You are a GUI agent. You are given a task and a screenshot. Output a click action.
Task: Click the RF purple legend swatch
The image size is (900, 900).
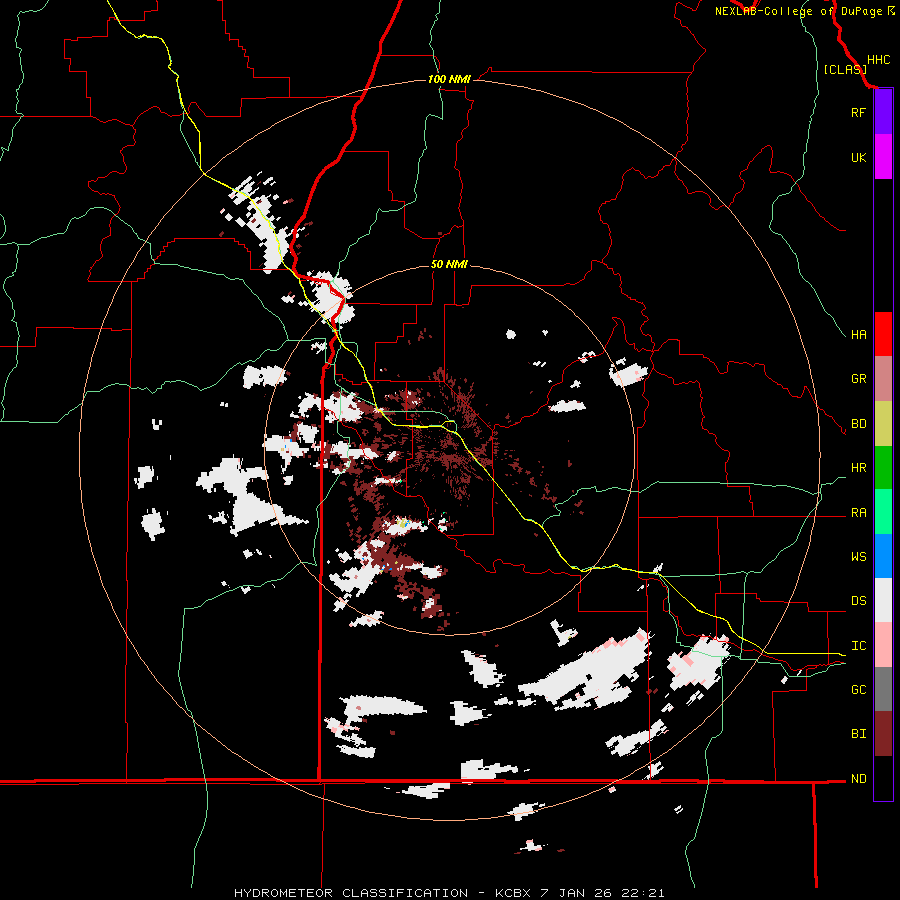(x=883, y=112)
